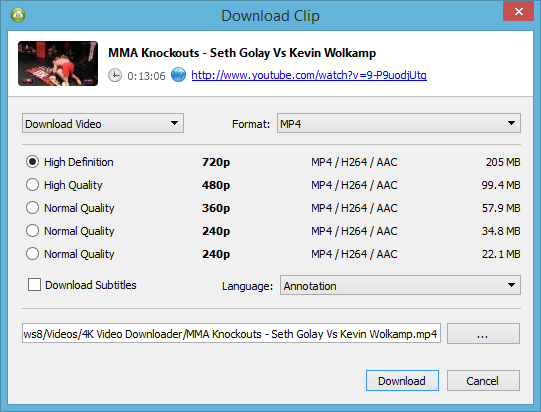The width and height of the screenshot is (541, 412).
Task: Click the '360p' resolution label
Action: tap(216, 208)
